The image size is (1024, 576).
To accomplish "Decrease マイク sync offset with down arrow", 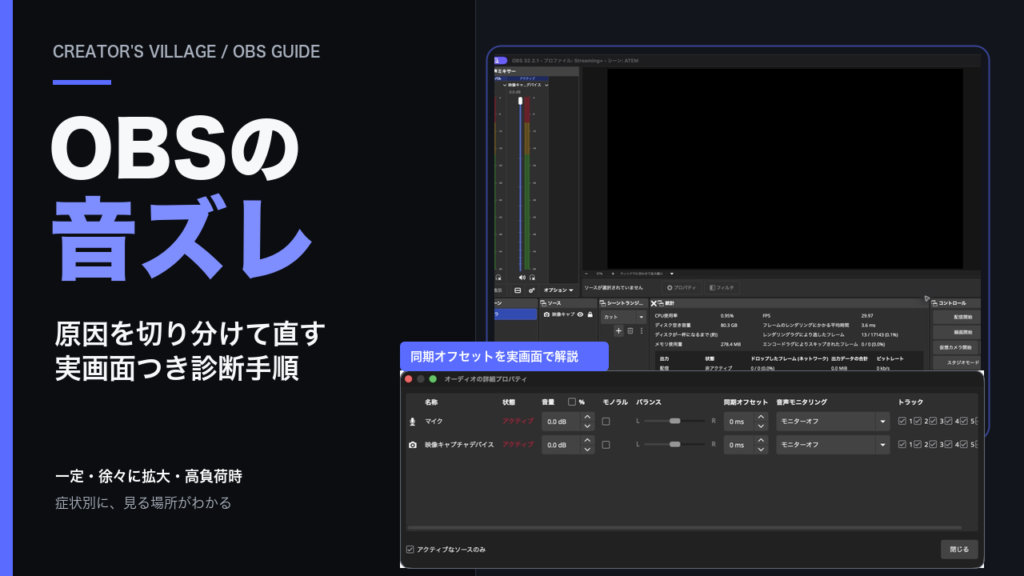I will click(761, 426).
